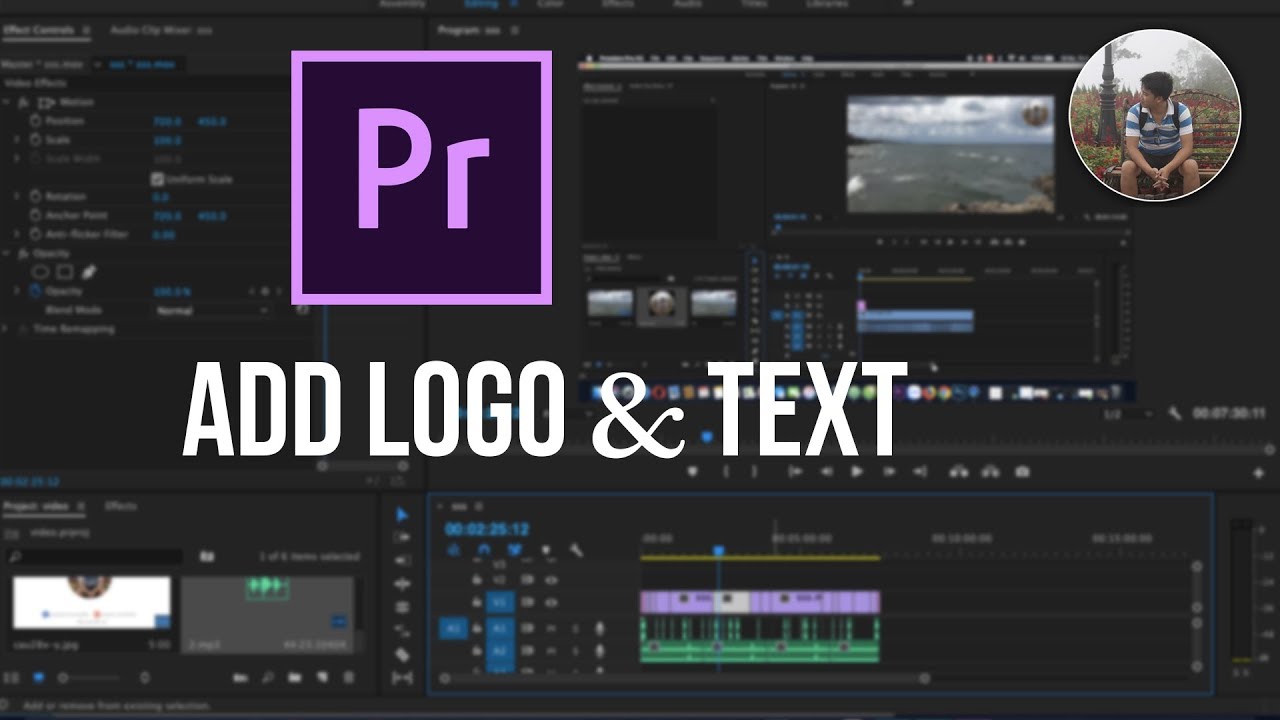The height and width of the screenshot is (720, 1280).
Task: Click the Opacity percentage value
Action: tap(172, 291)
